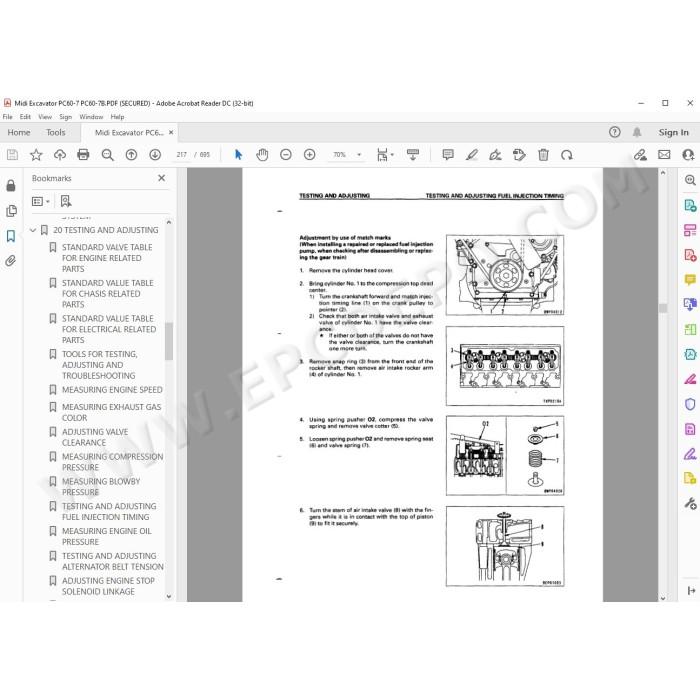The image size is (700, 700).
Task: Print the document
Action: (x=83, y=155)
